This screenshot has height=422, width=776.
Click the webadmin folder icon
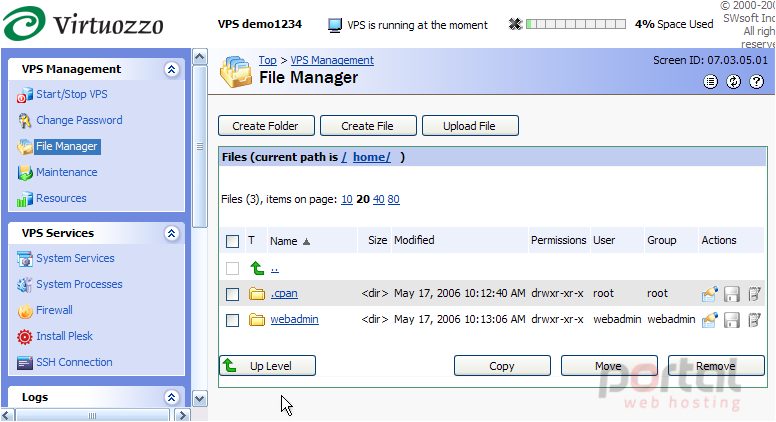(x=257, y=320)
